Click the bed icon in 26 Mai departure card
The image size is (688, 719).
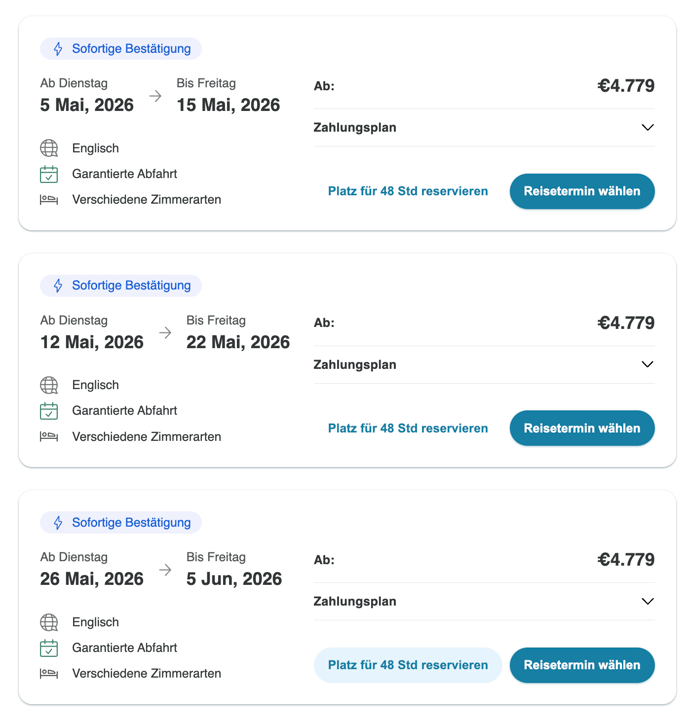(49, 673)
